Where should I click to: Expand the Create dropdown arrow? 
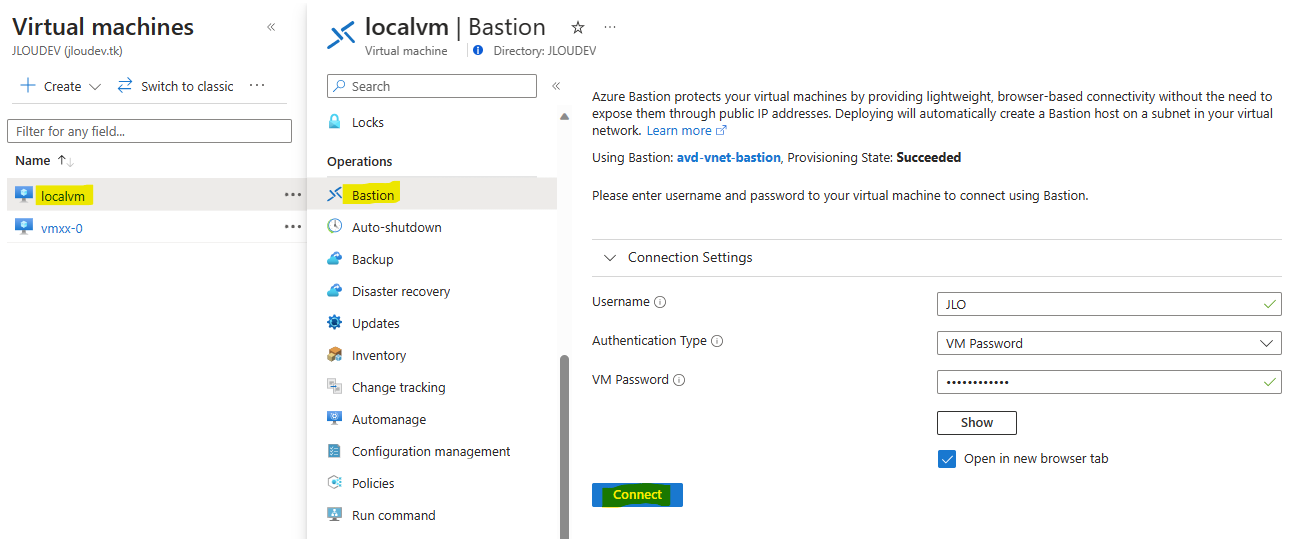tap(95, 87)
